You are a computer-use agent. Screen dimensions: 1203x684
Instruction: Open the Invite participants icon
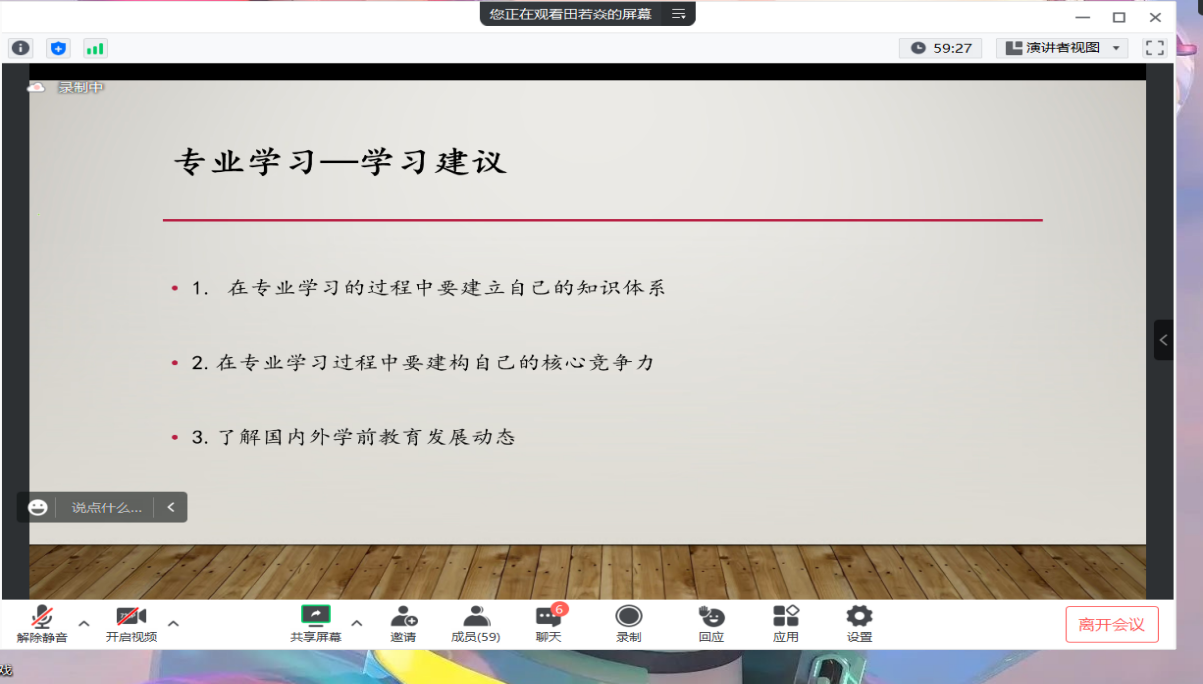click(403, 624)
